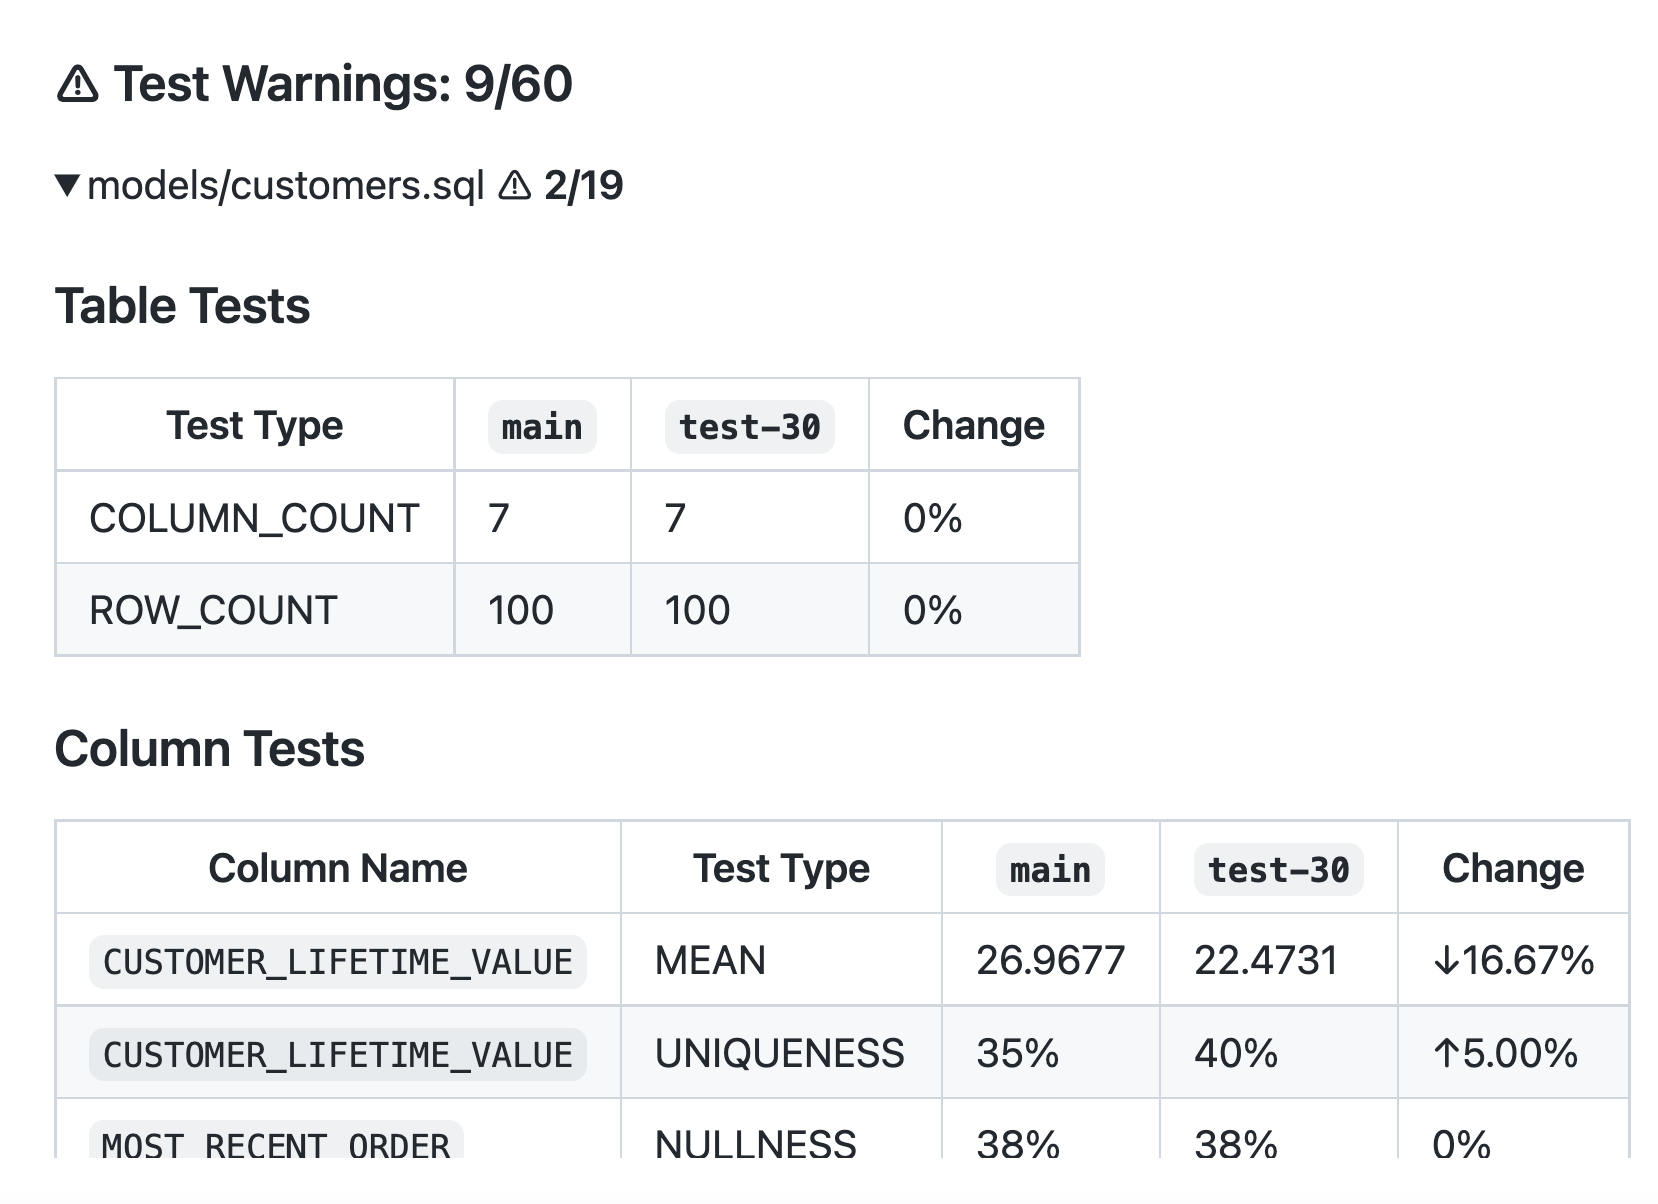Click the warning icon beside Test Warnings heading
This screenshot has height=1204, width=1658.
(x=77, y=84)
